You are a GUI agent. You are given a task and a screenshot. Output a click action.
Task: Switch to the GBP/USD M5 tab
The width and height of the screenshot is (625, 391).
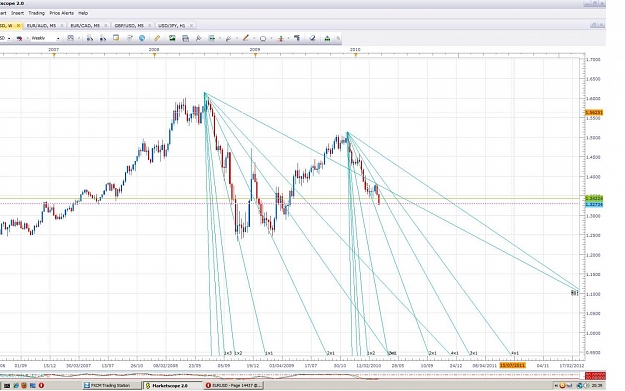pyautogui.click(x=129, y=26)
